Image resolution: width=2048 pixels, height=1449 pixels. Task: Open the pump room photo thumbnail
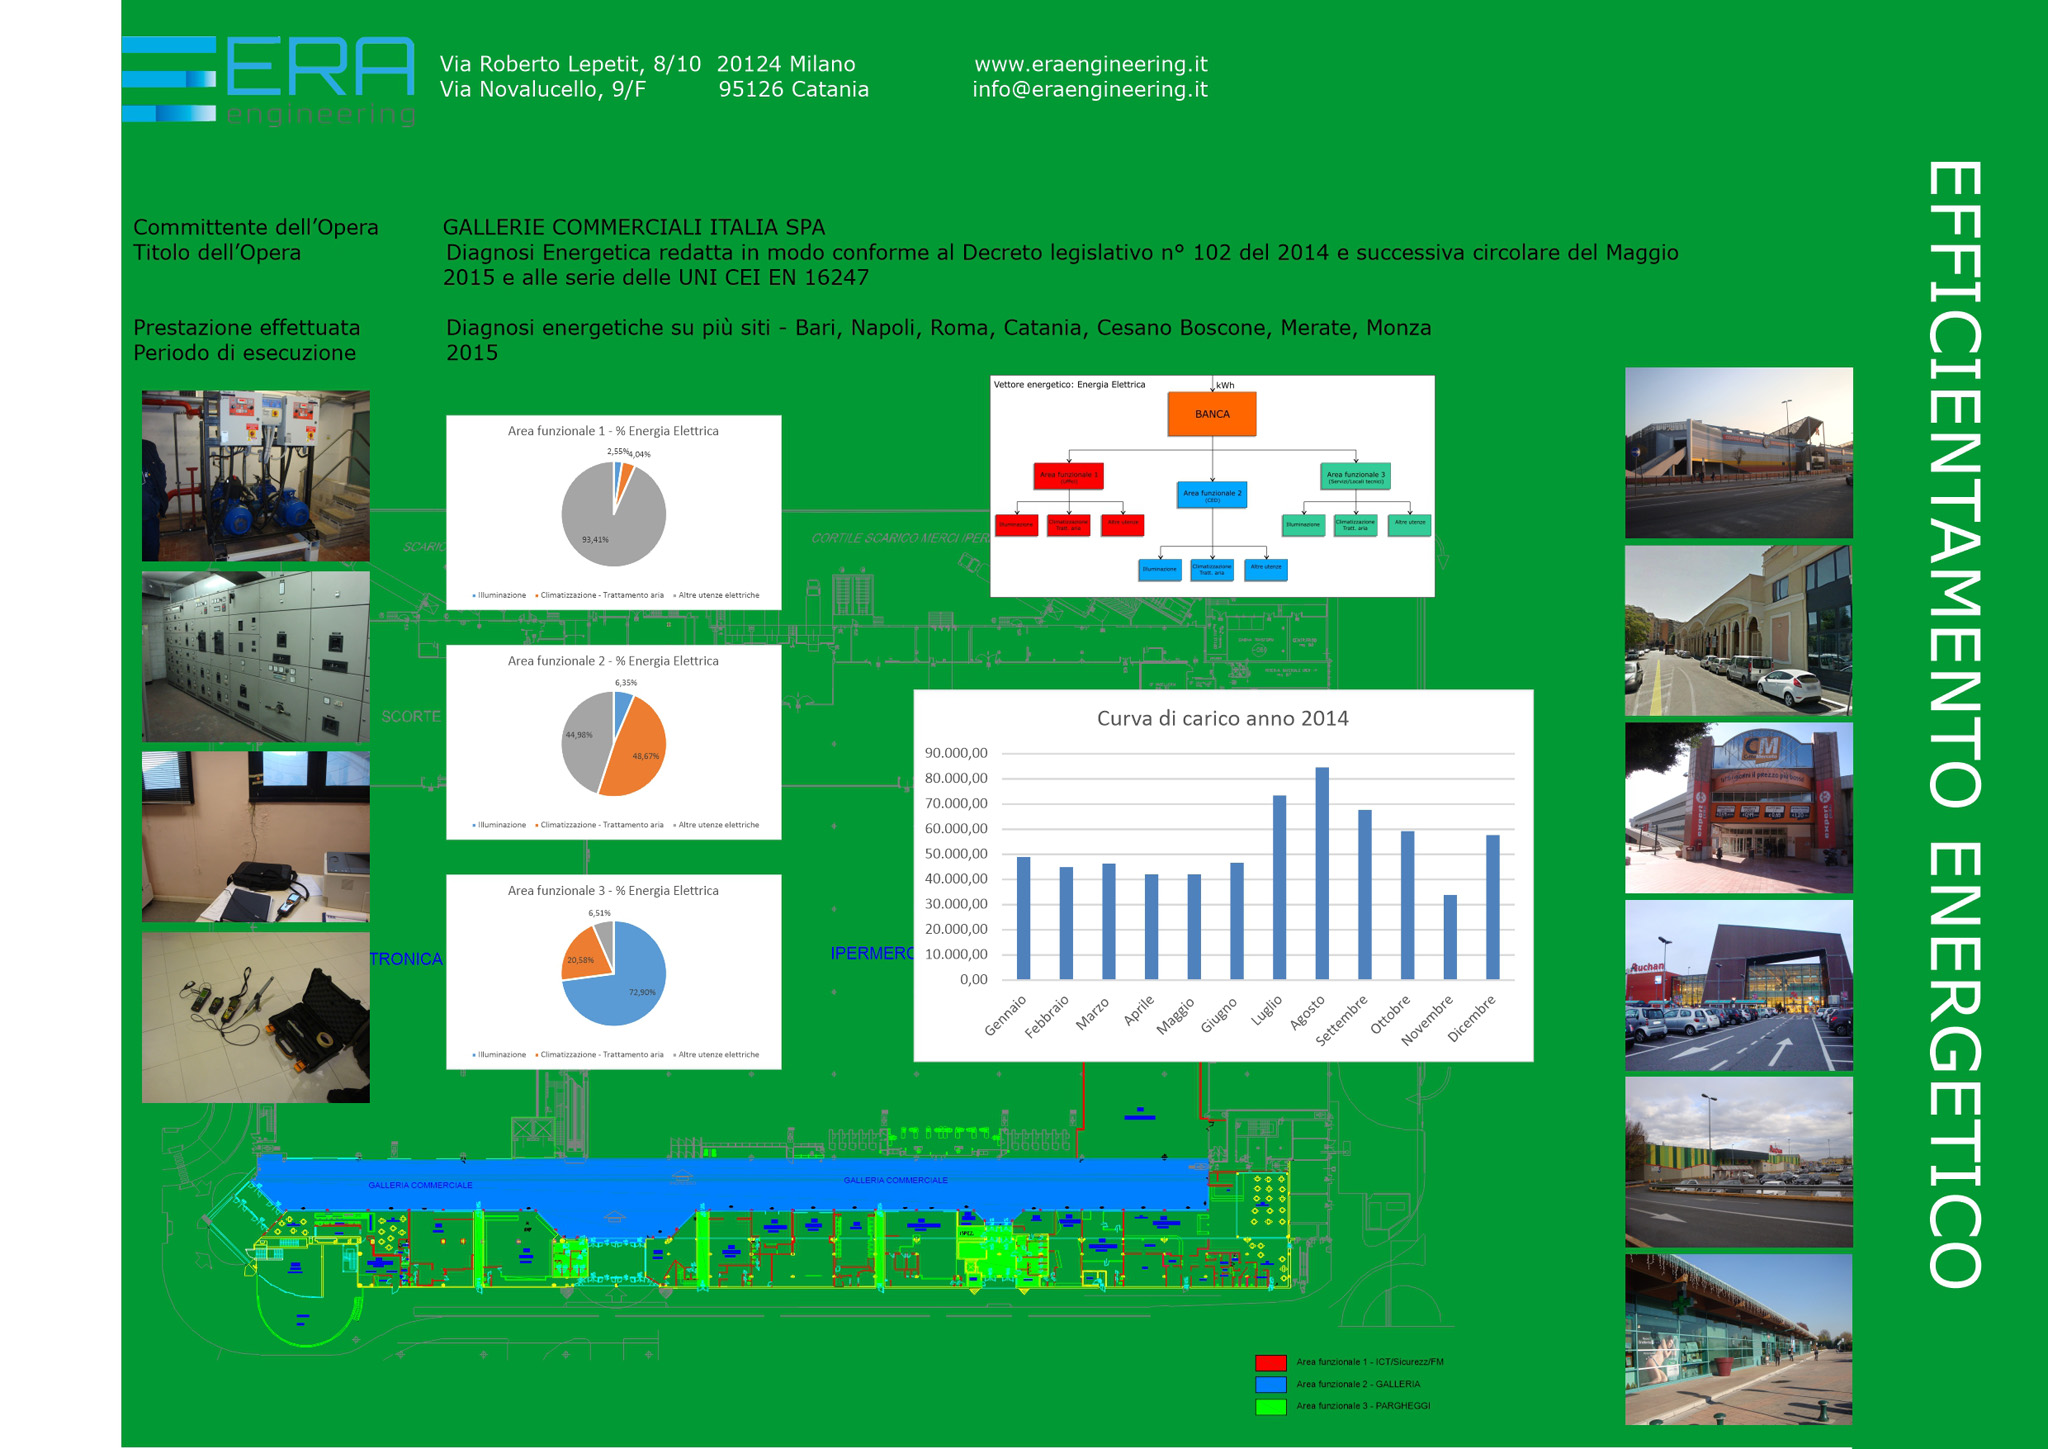coord(256,476)
